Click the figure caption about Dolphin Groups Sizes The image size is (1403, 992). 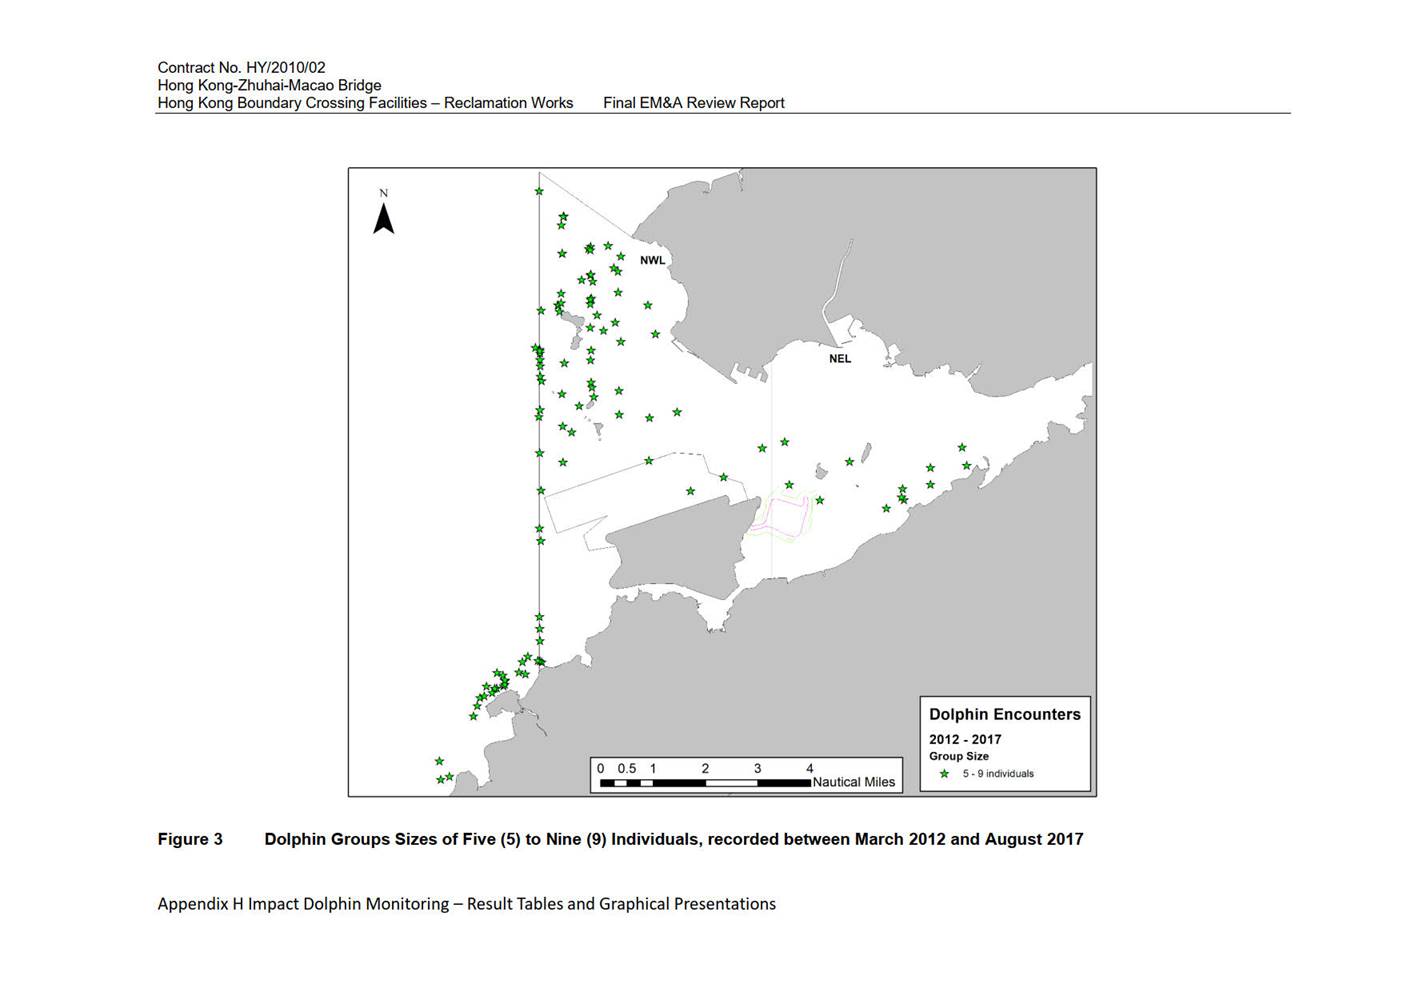pos(674,839)
